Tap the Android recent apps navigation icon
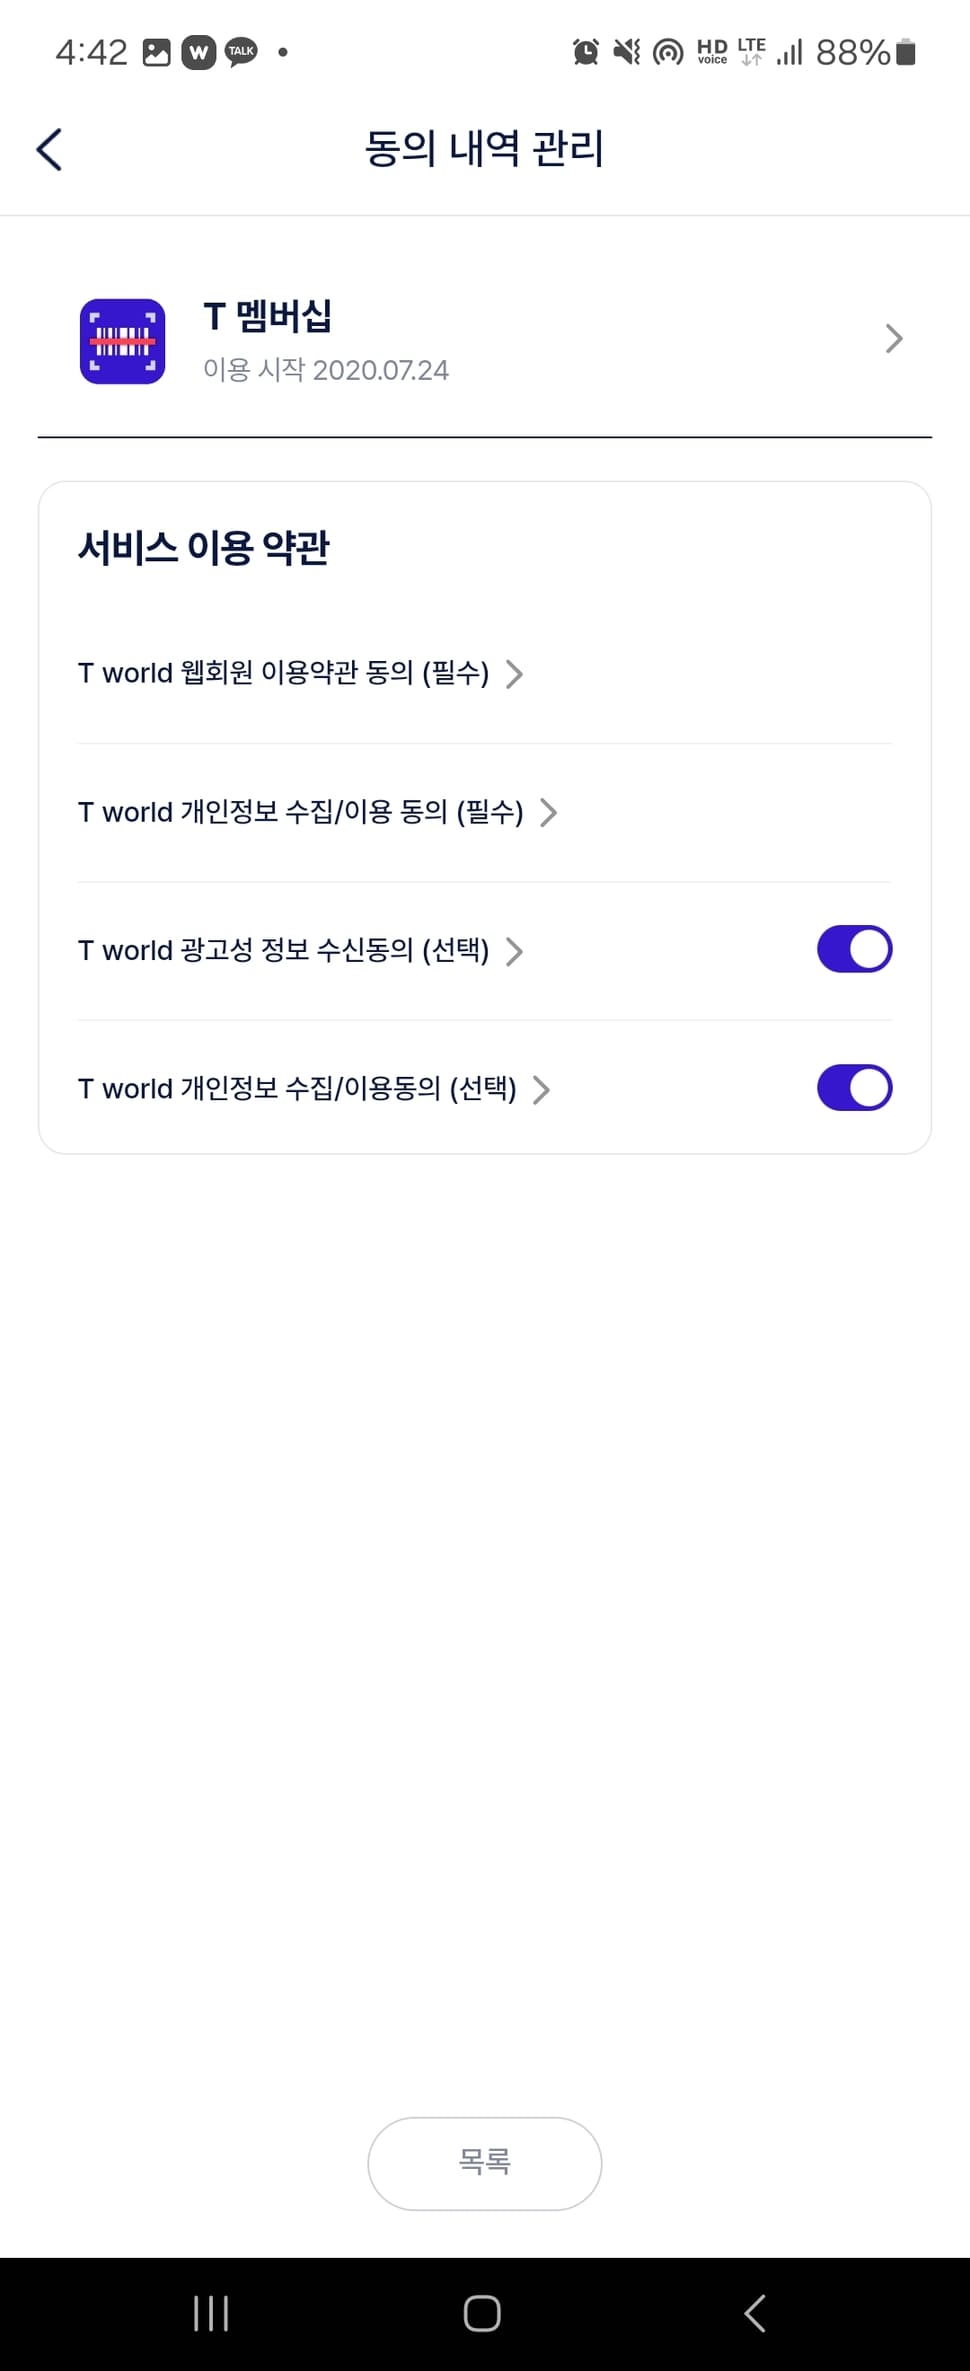This screenshot has height=2371, width=970. click(211, 2313)
